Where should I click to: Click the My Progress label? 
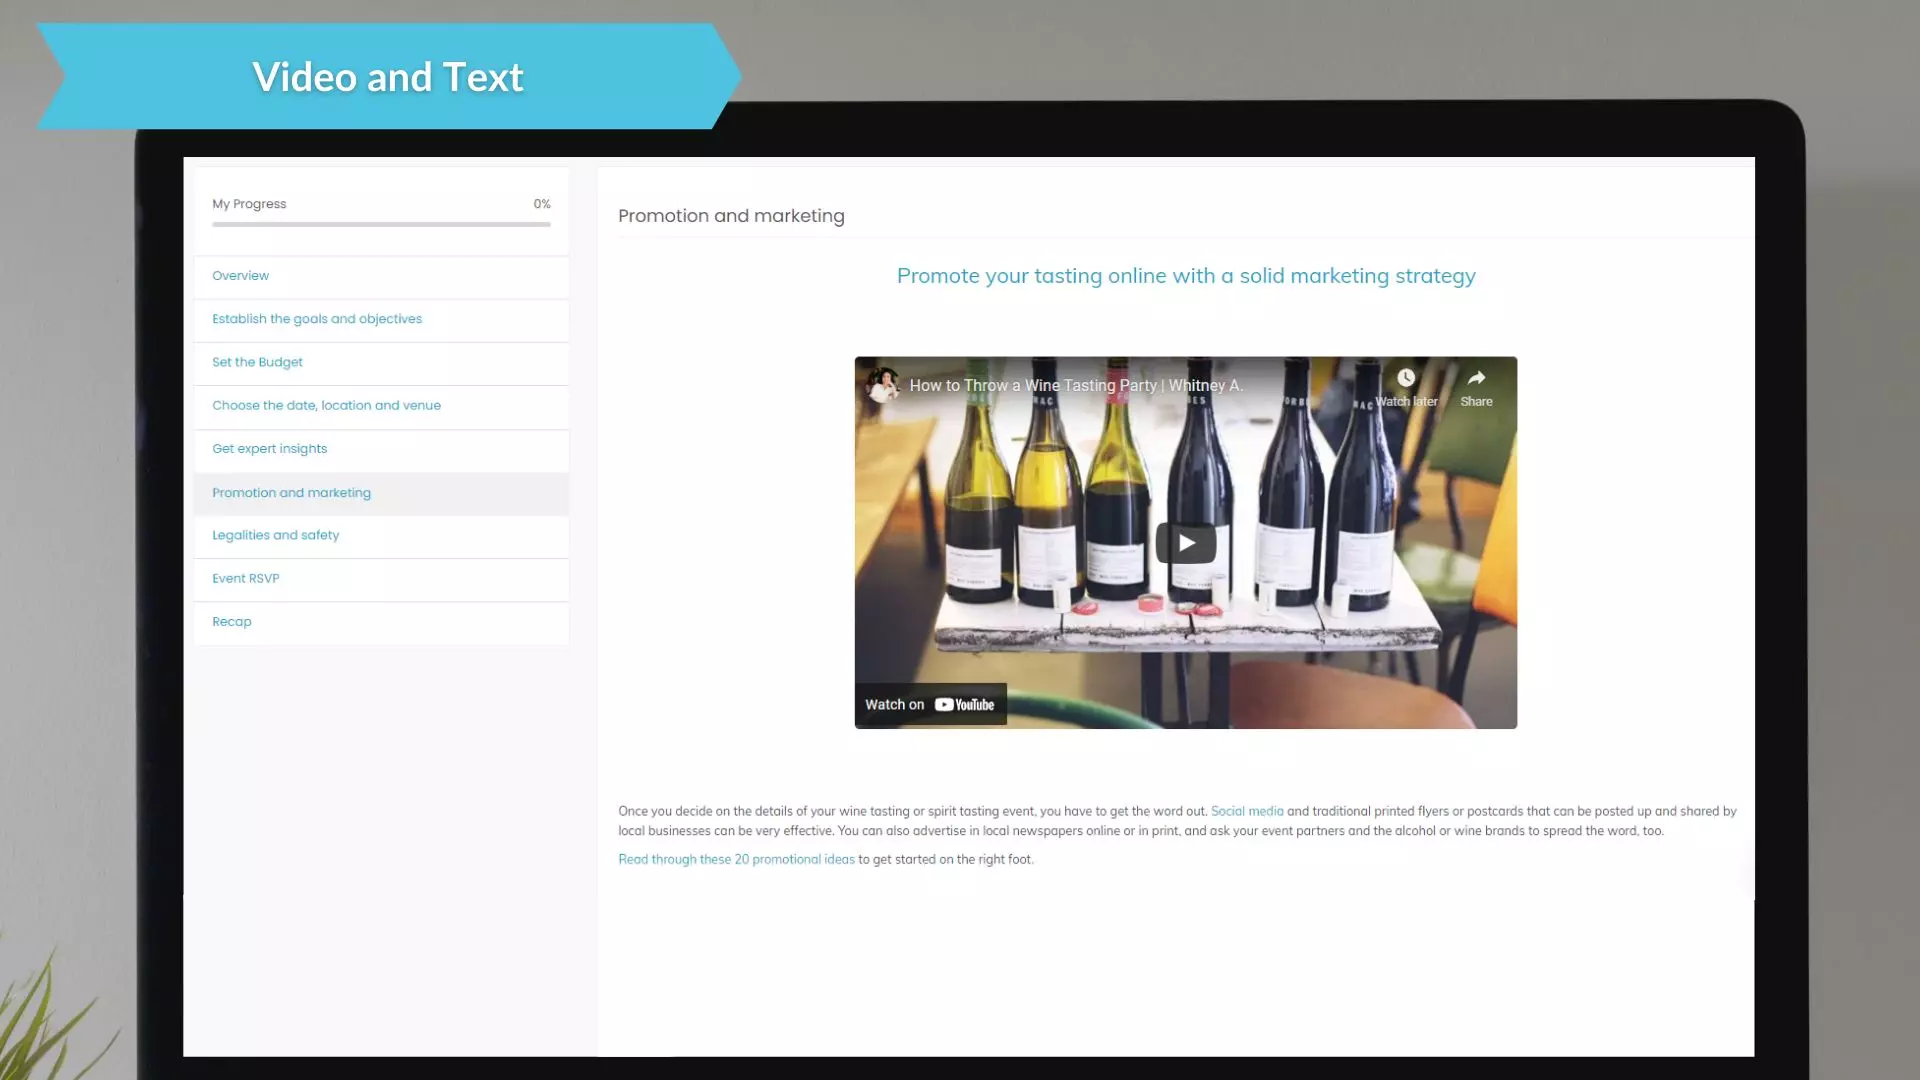249,204
